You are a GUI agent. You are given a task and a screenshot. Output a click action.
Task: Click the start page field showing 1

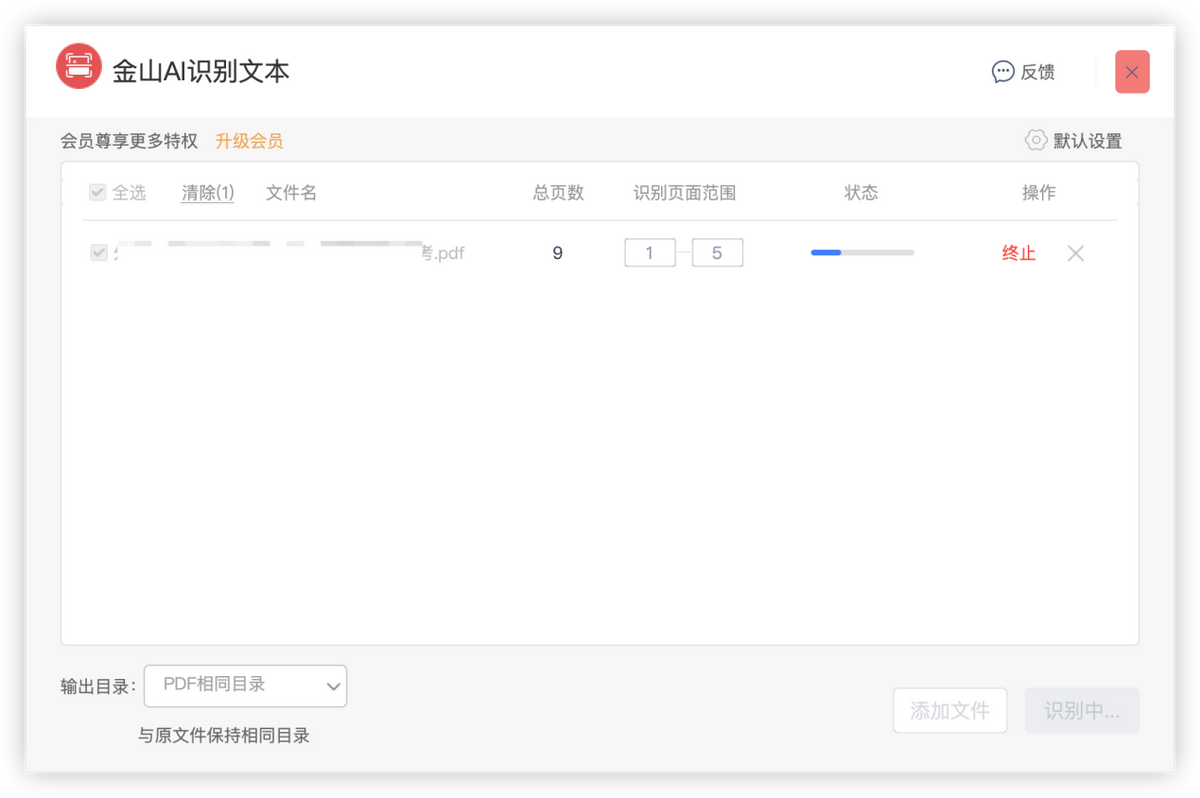pyautogui.click(x=649, y=253)
